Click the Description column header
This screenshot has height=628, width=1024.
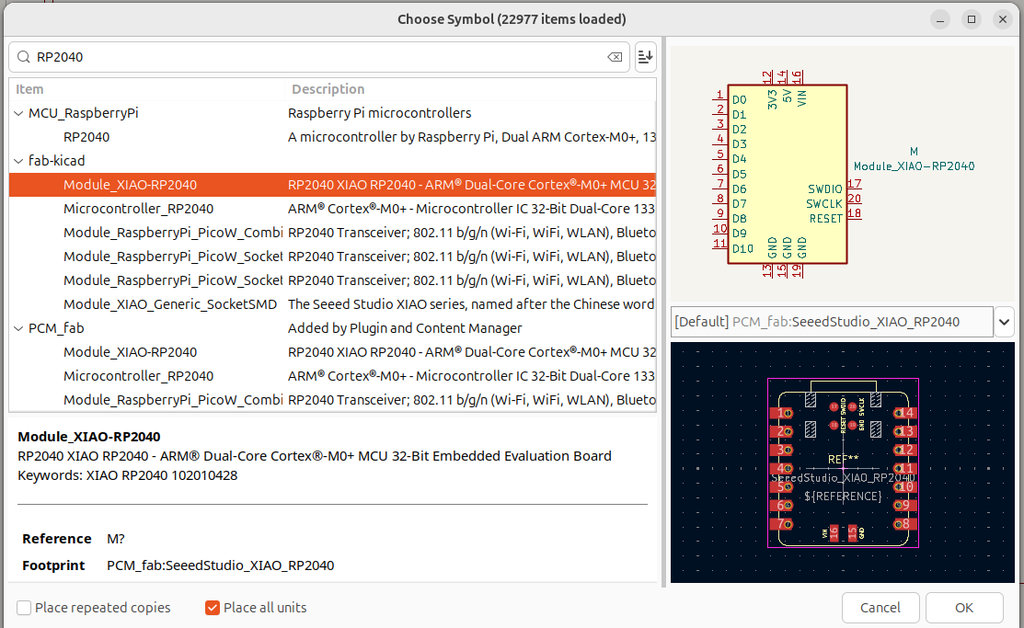click(x=328, y=89)
